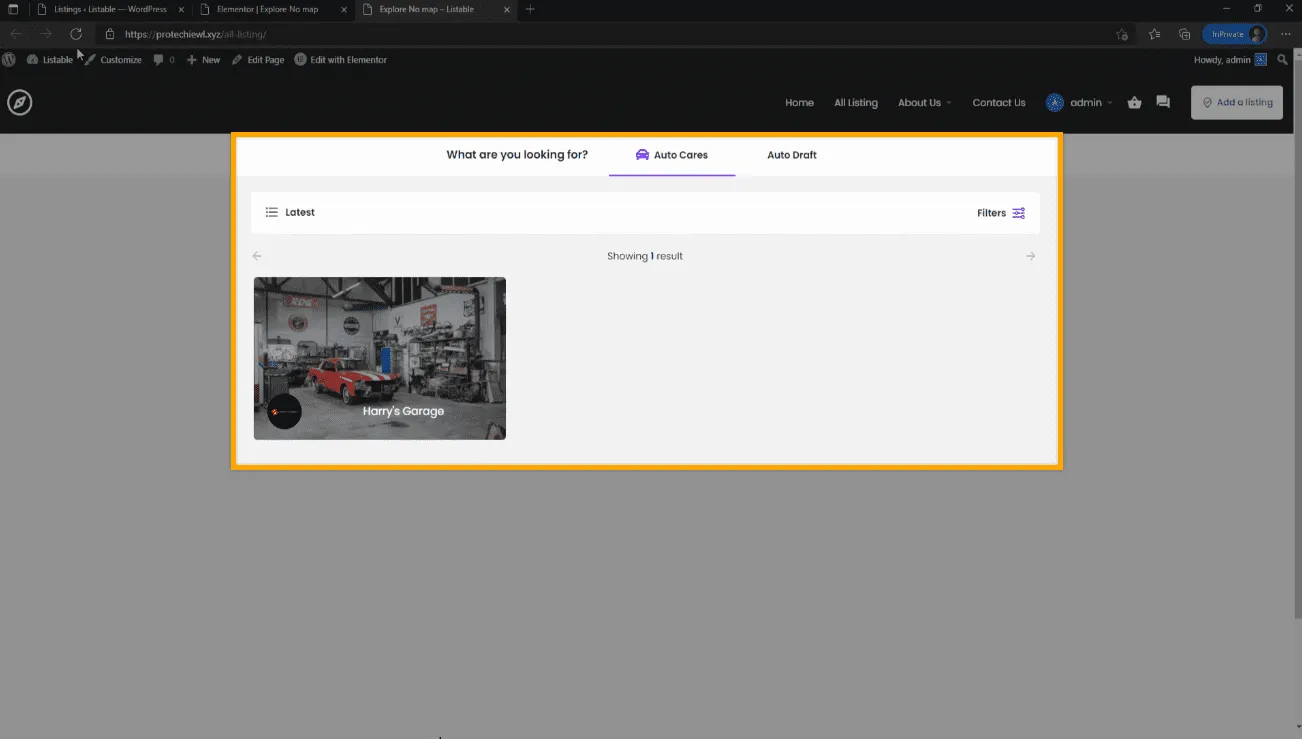This screenshot has width=1302, height=739.
Task: Open the Filters panel
Action: click(x=1001, y=213)
